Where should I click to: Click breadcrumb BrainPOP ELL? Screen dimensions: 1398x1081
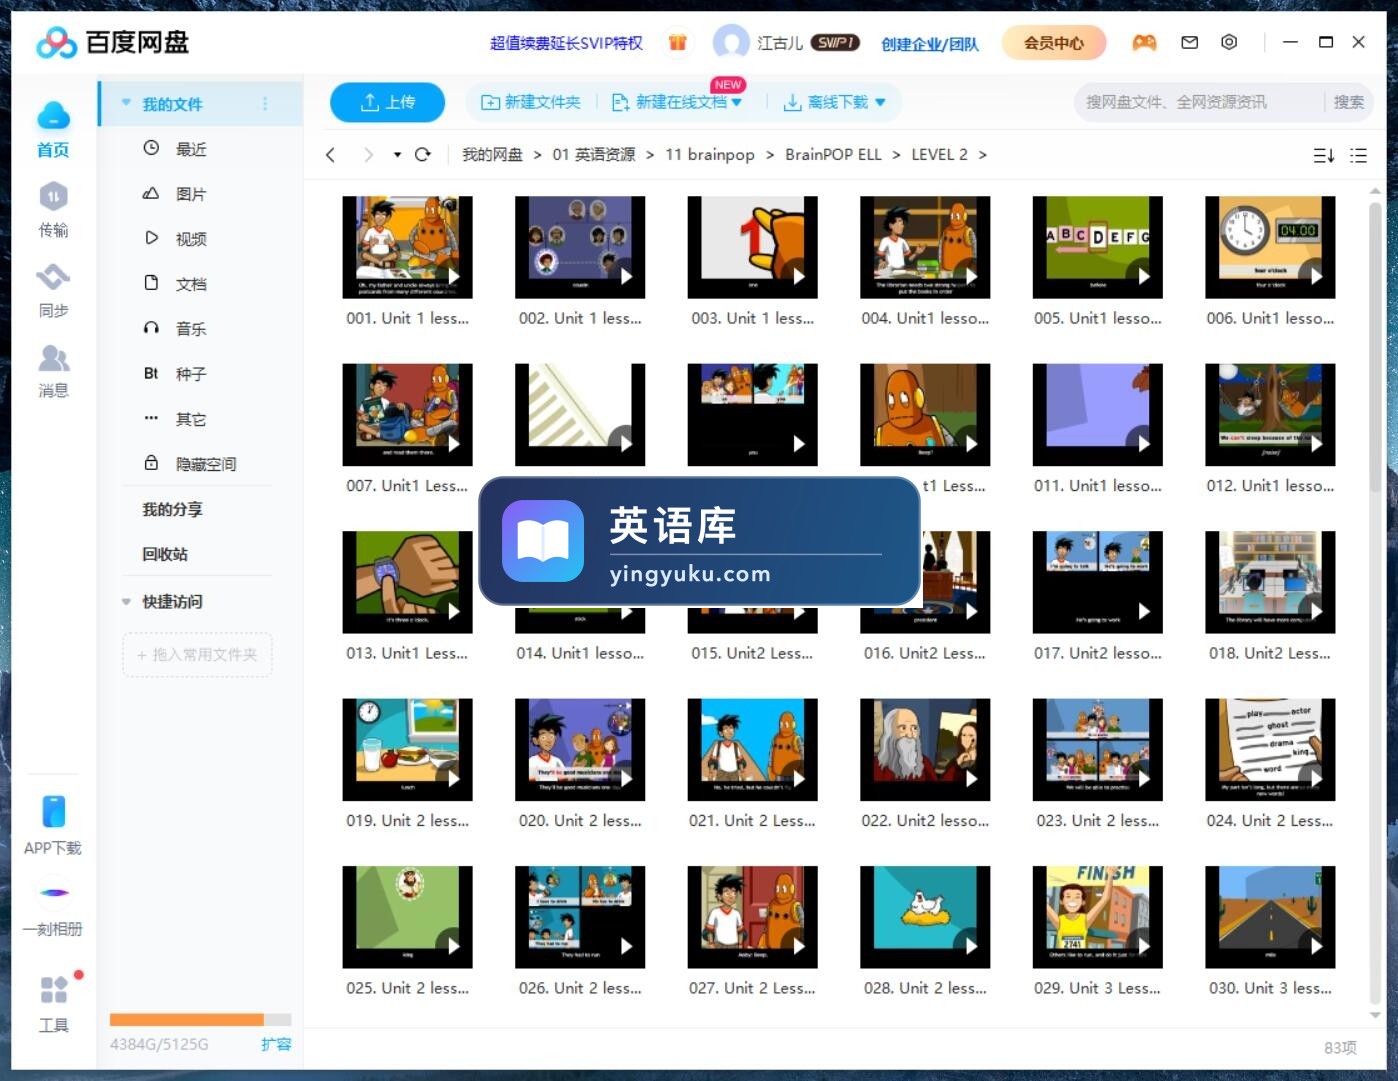[833, 155]
